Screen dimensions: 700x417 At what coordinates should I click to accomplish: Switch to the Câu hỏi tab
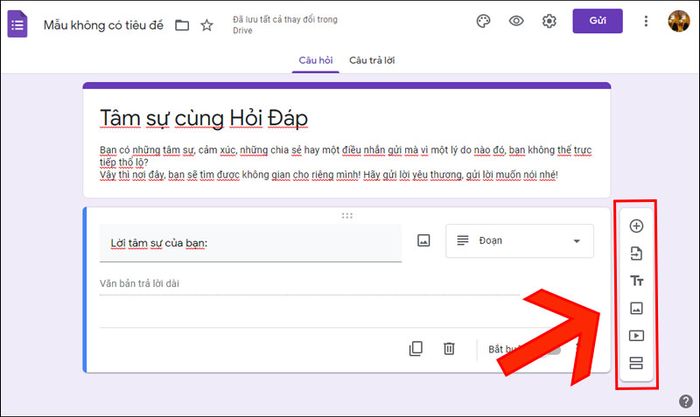(x=316, y=60)
